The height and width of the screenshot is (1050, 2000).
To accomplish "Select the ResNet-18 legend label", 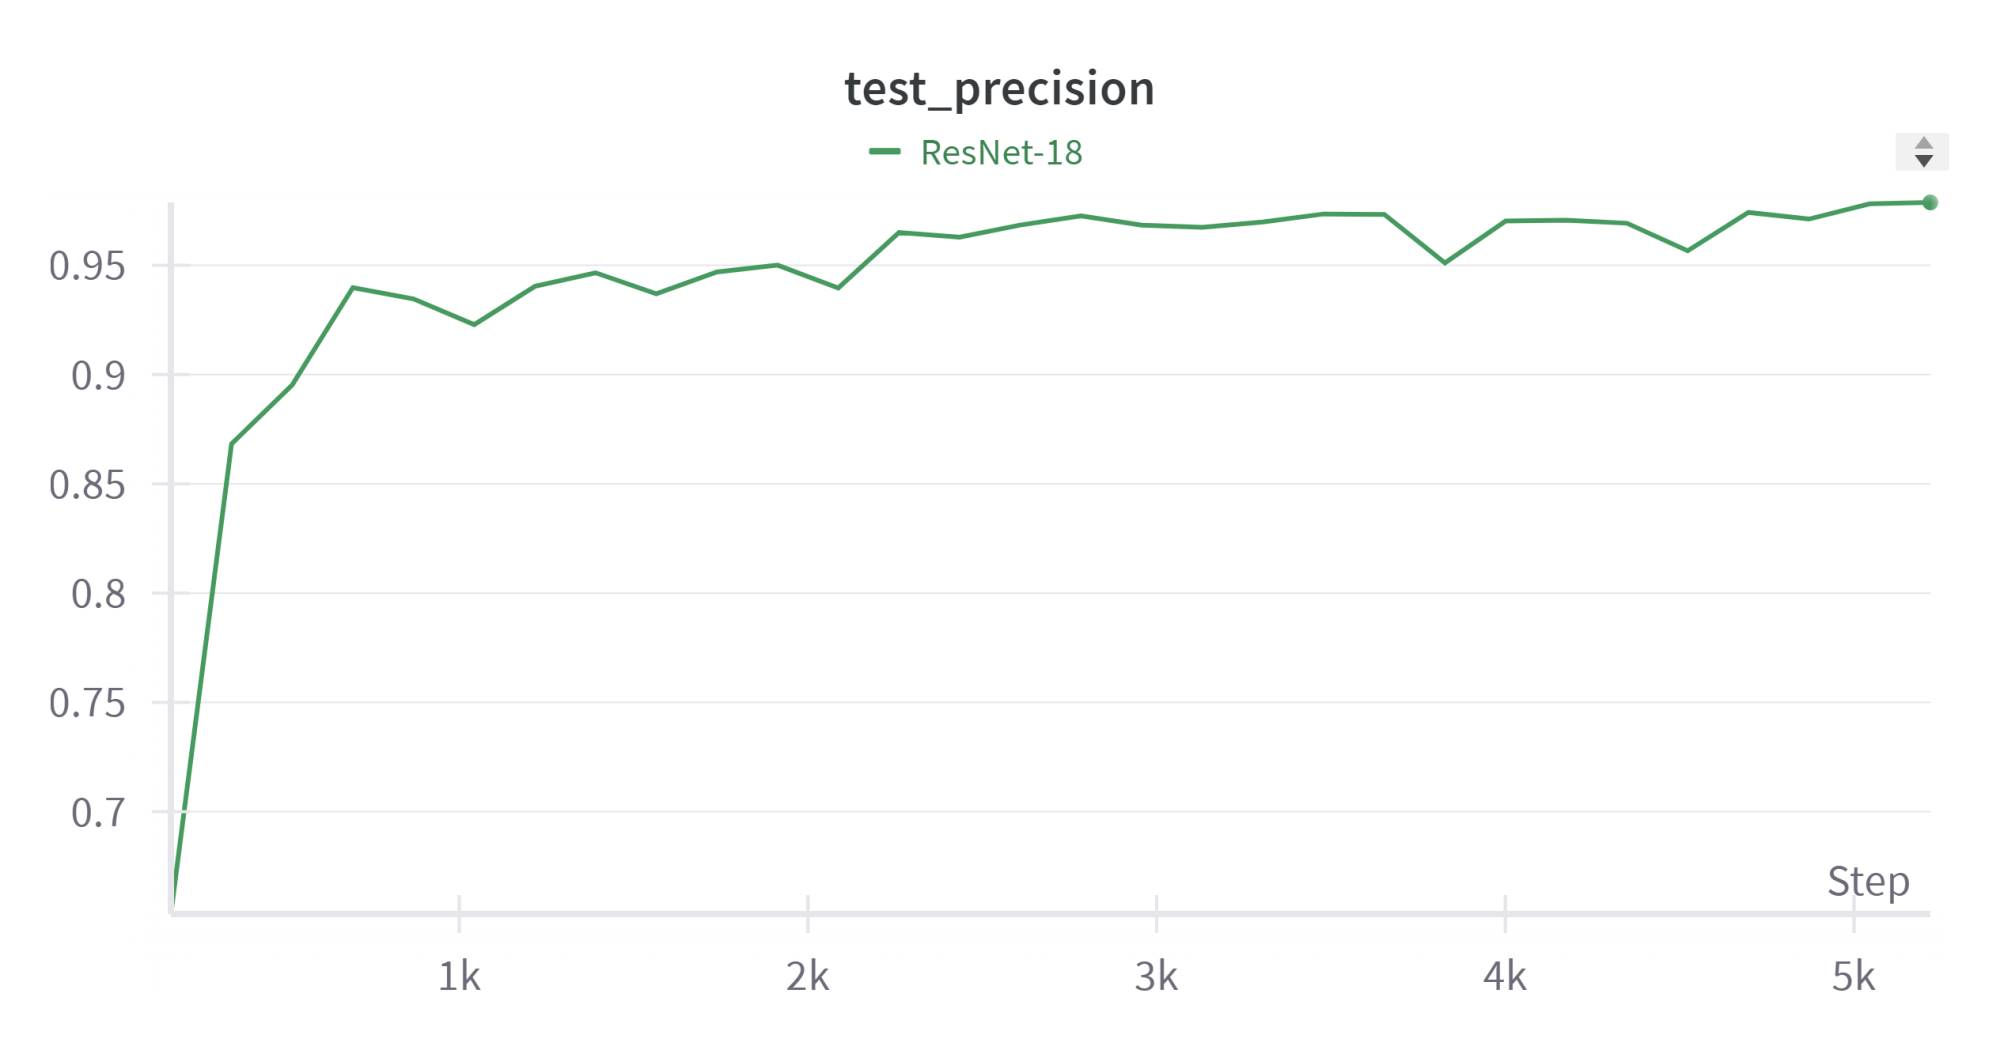I will pos(1001,153).
